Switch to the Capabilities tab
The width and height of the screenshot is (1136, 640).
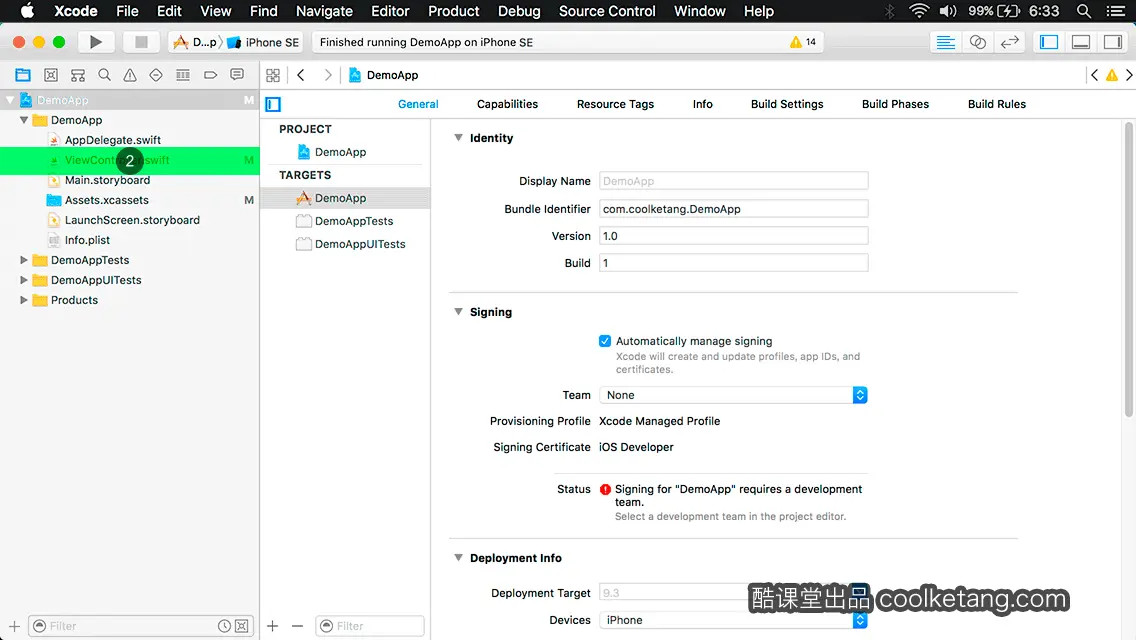(x=507, y=104)
